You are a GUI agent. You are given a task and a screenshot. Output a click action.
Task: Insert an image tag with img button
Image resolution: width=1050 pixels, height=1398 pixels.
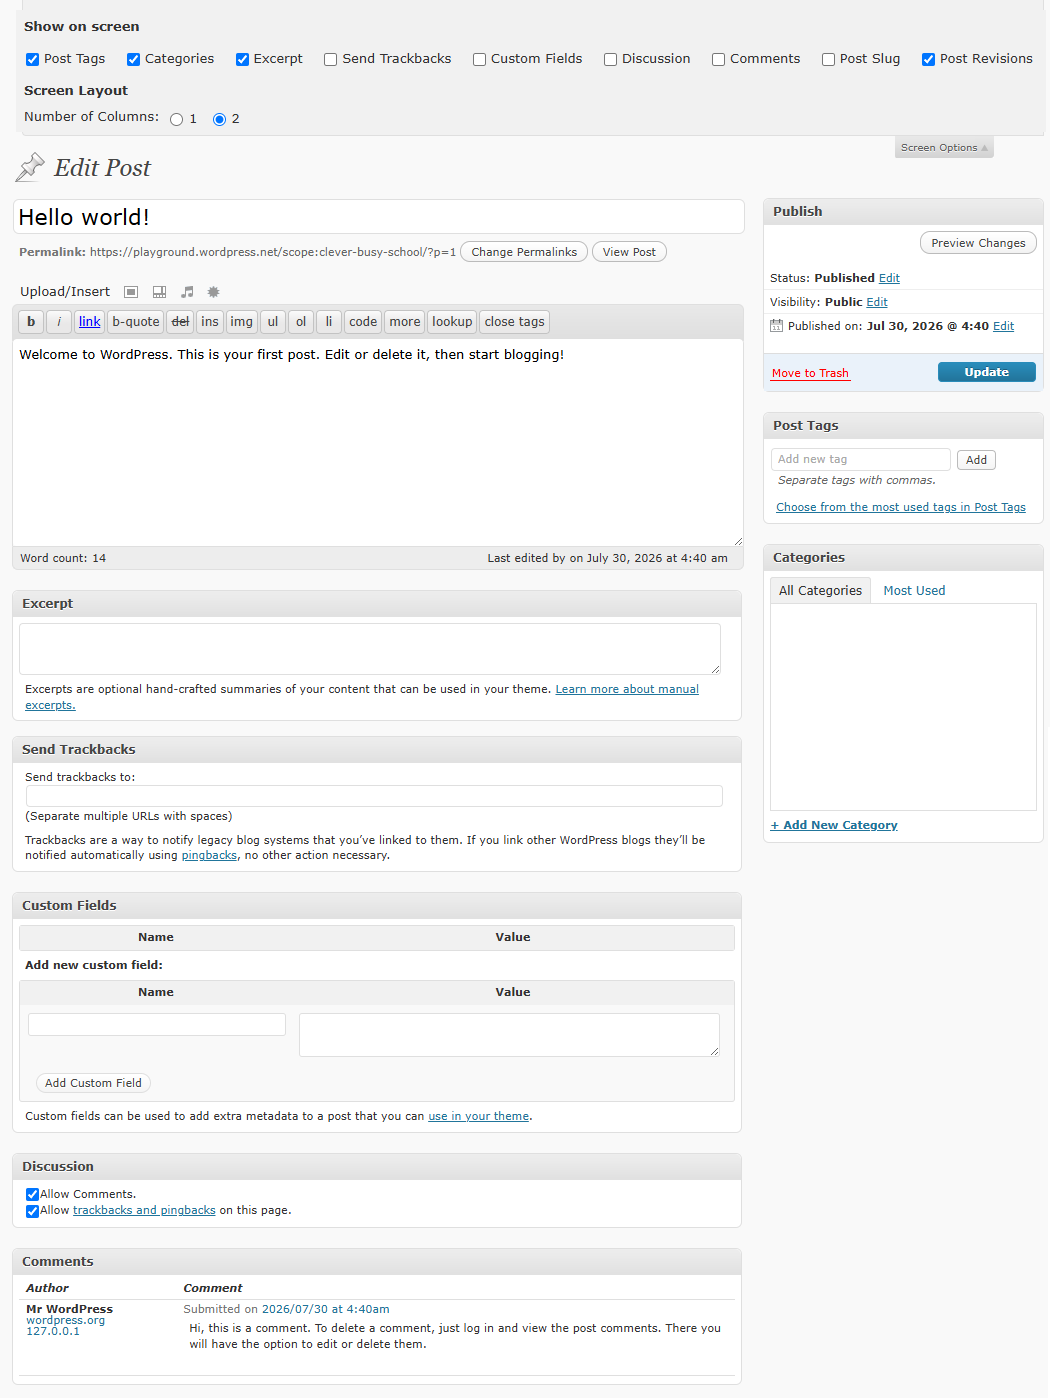click(242, 322)
